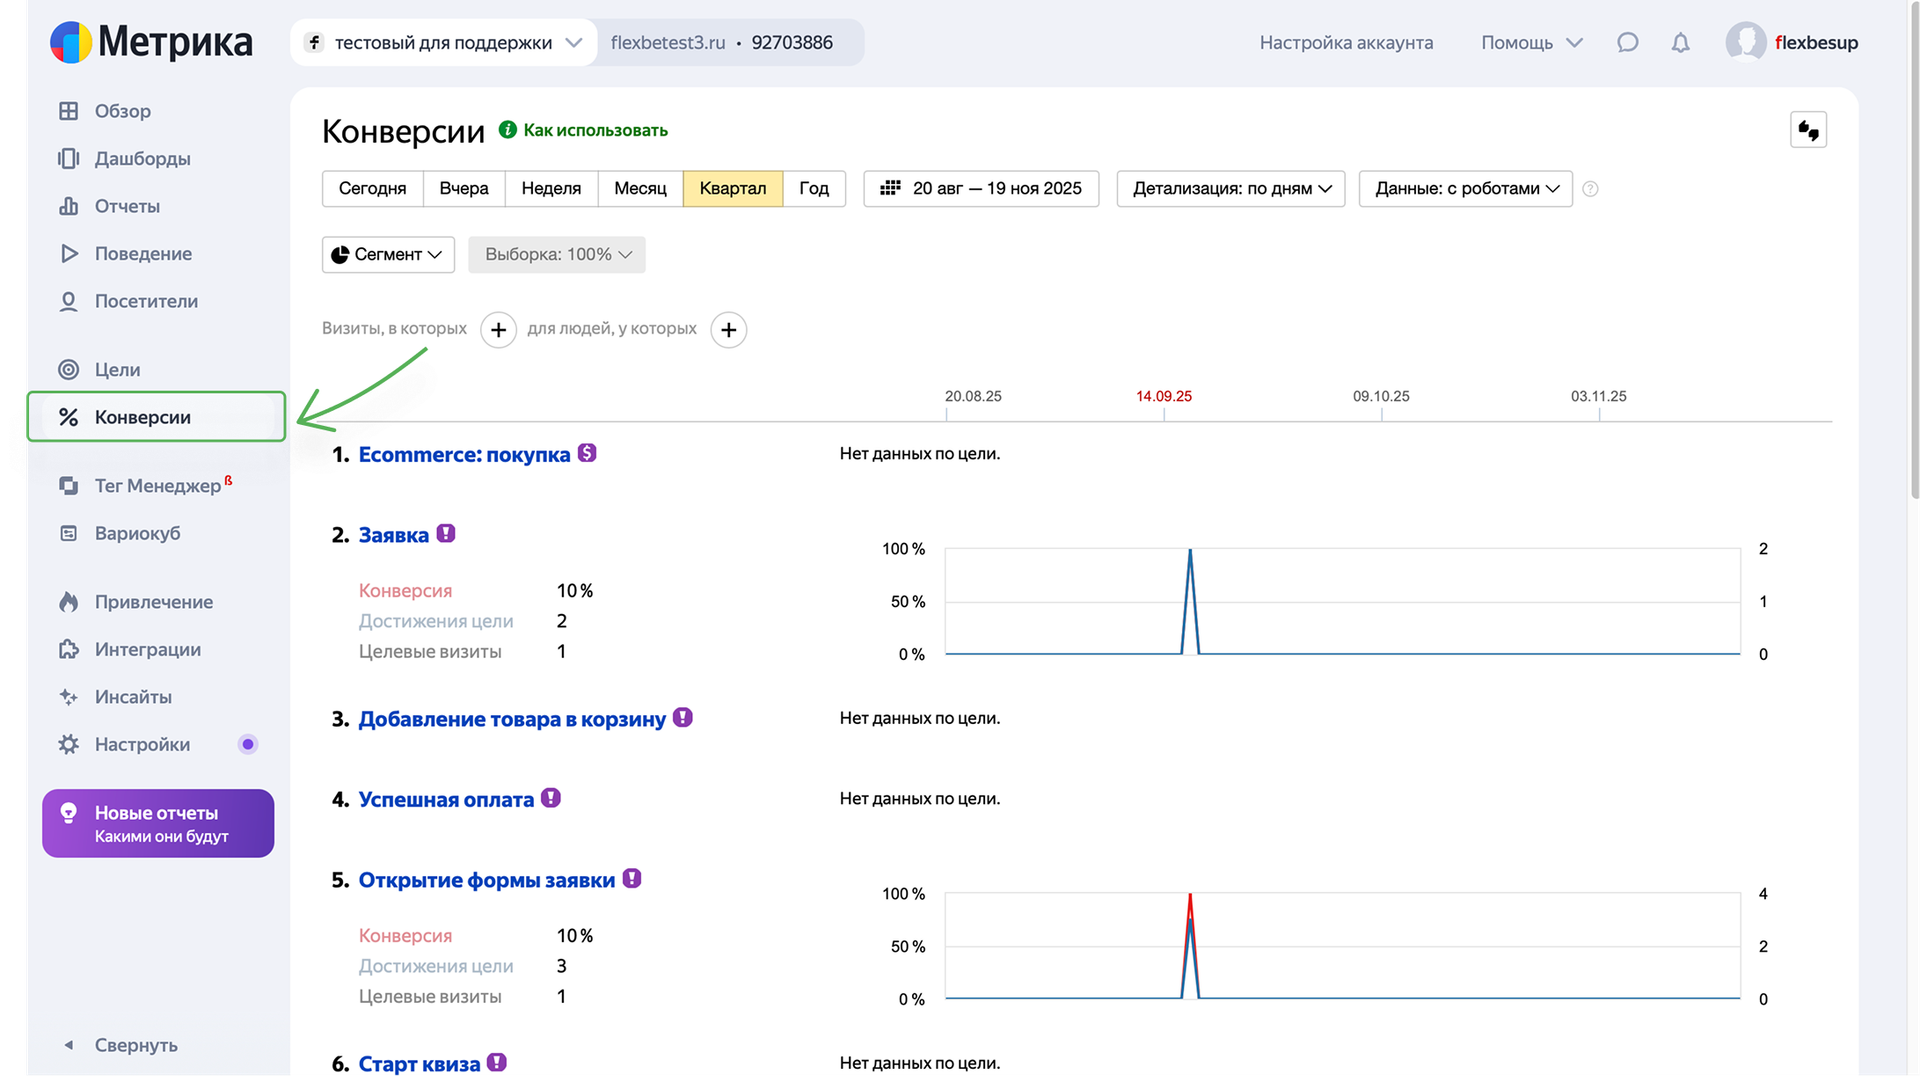This screenshot has width=1920, height=1076.
Task: Open the date range picker field
Action: (981, 189)
